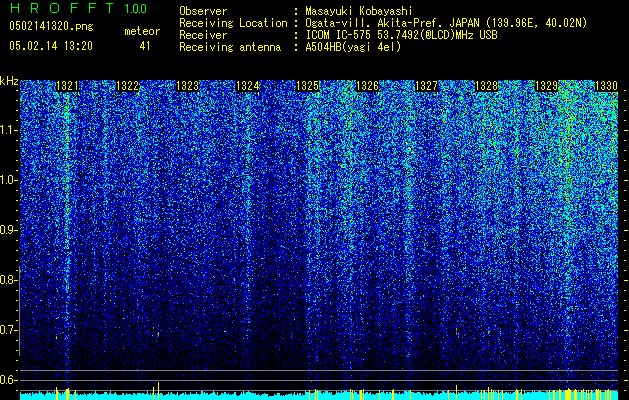Viewport: 629px width, 400px height.
Task: Click the 1328 time marker
Action: [x=486, y=86]
